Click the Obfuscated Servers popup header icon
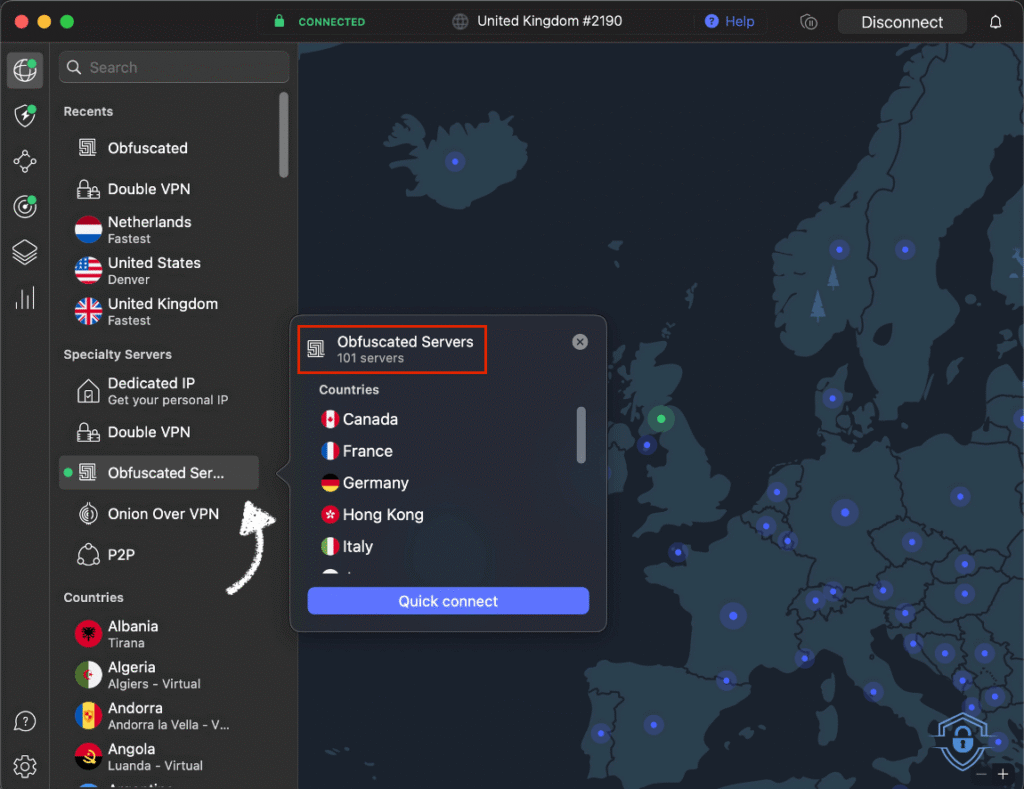The image size is (1024, 789). coord(316,349)
